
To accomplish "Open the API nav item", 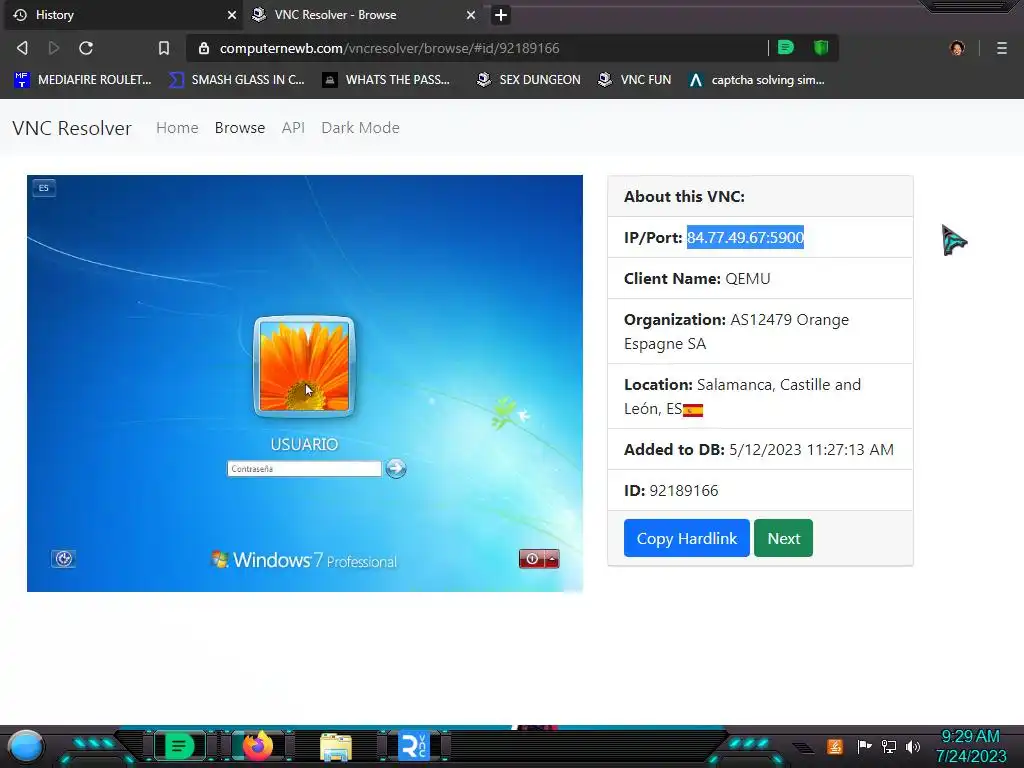I will [293, 128].
